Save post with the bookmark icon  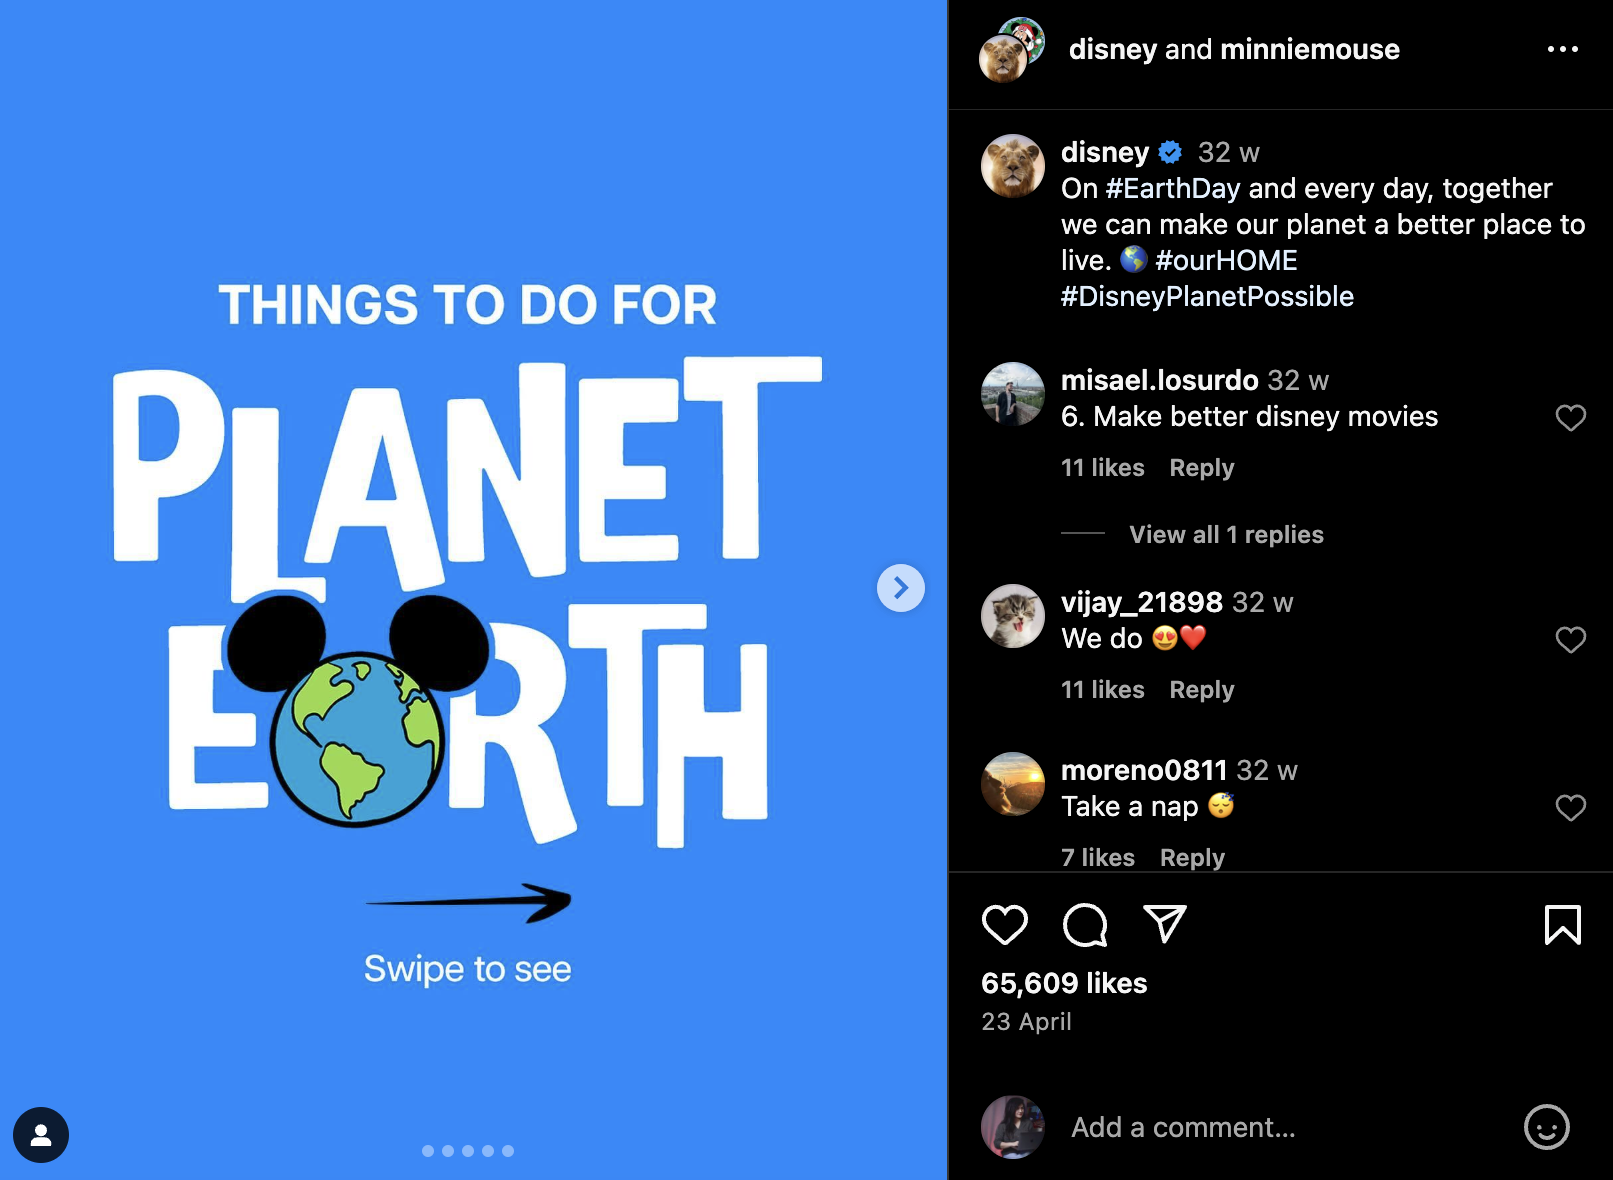pyautogui.click(x=1562, y=925)
